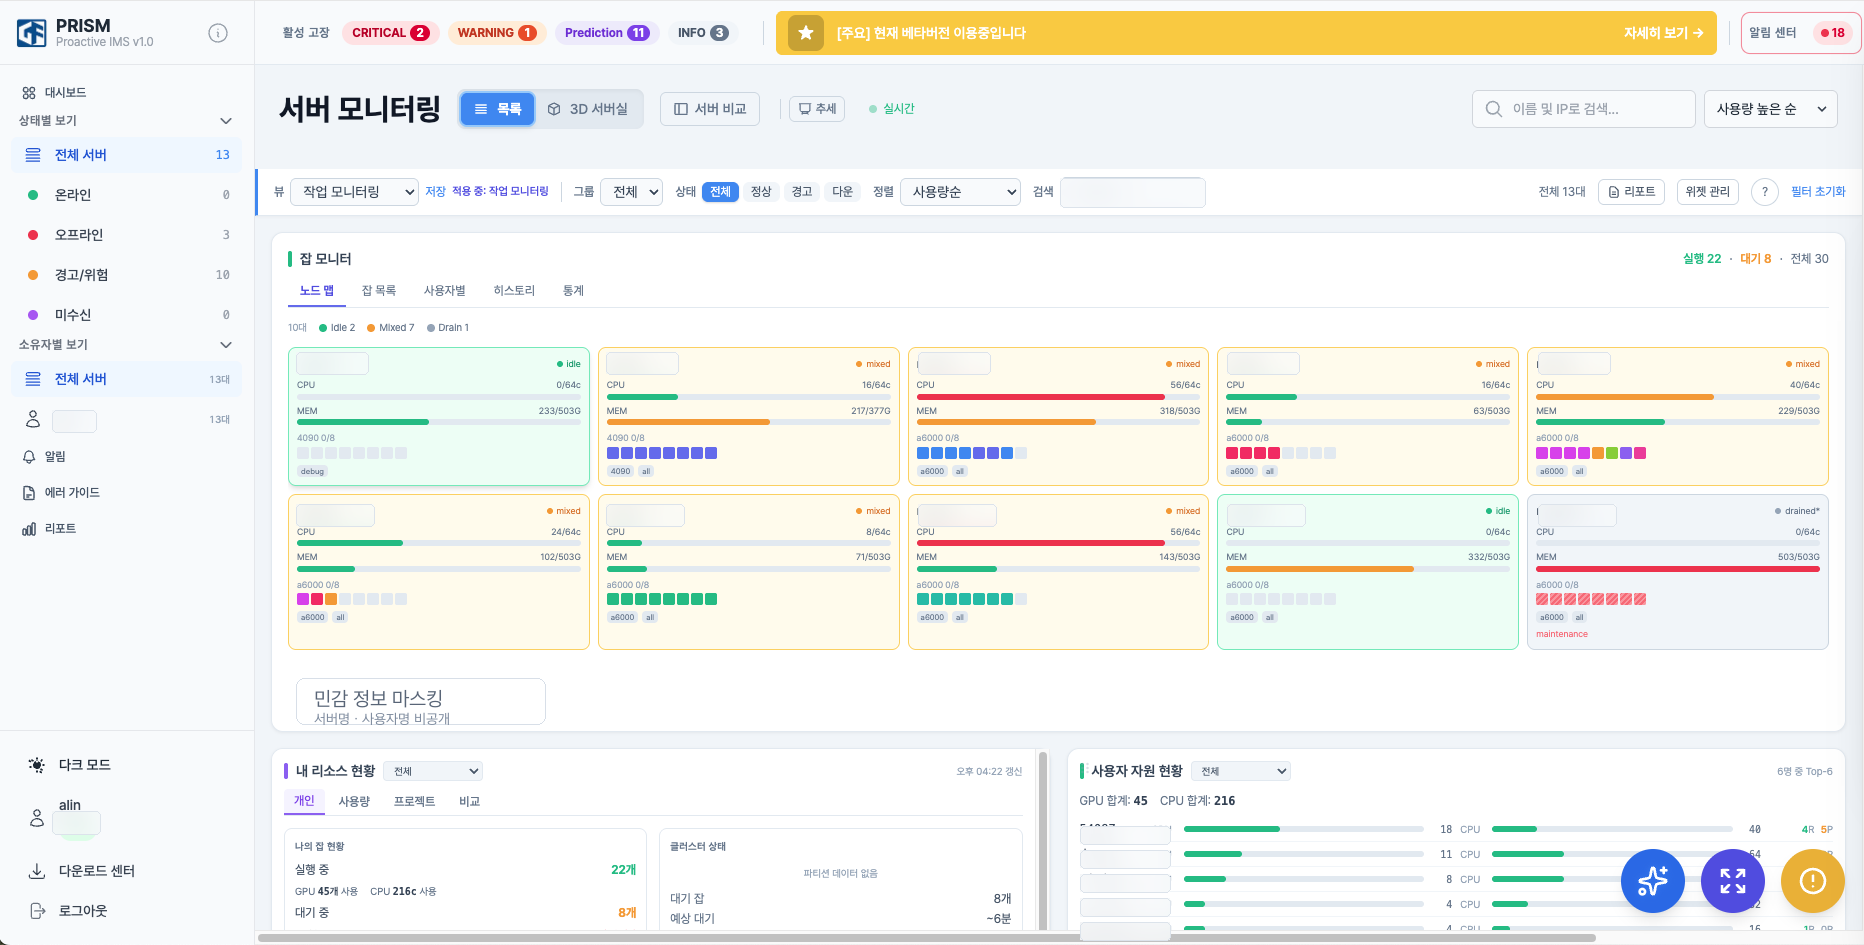Select the 경고 status filter
This screenshot has width=1864, height=945.
[x=801, y=192]
